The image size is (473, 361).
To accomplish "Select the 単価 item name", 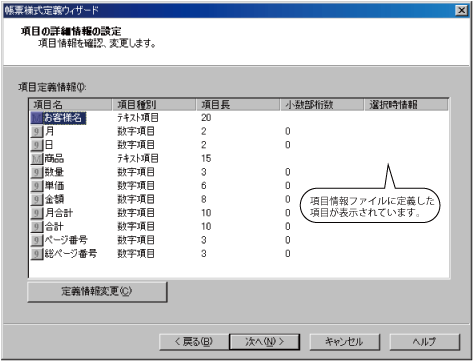I will click(x=54, y=186).
